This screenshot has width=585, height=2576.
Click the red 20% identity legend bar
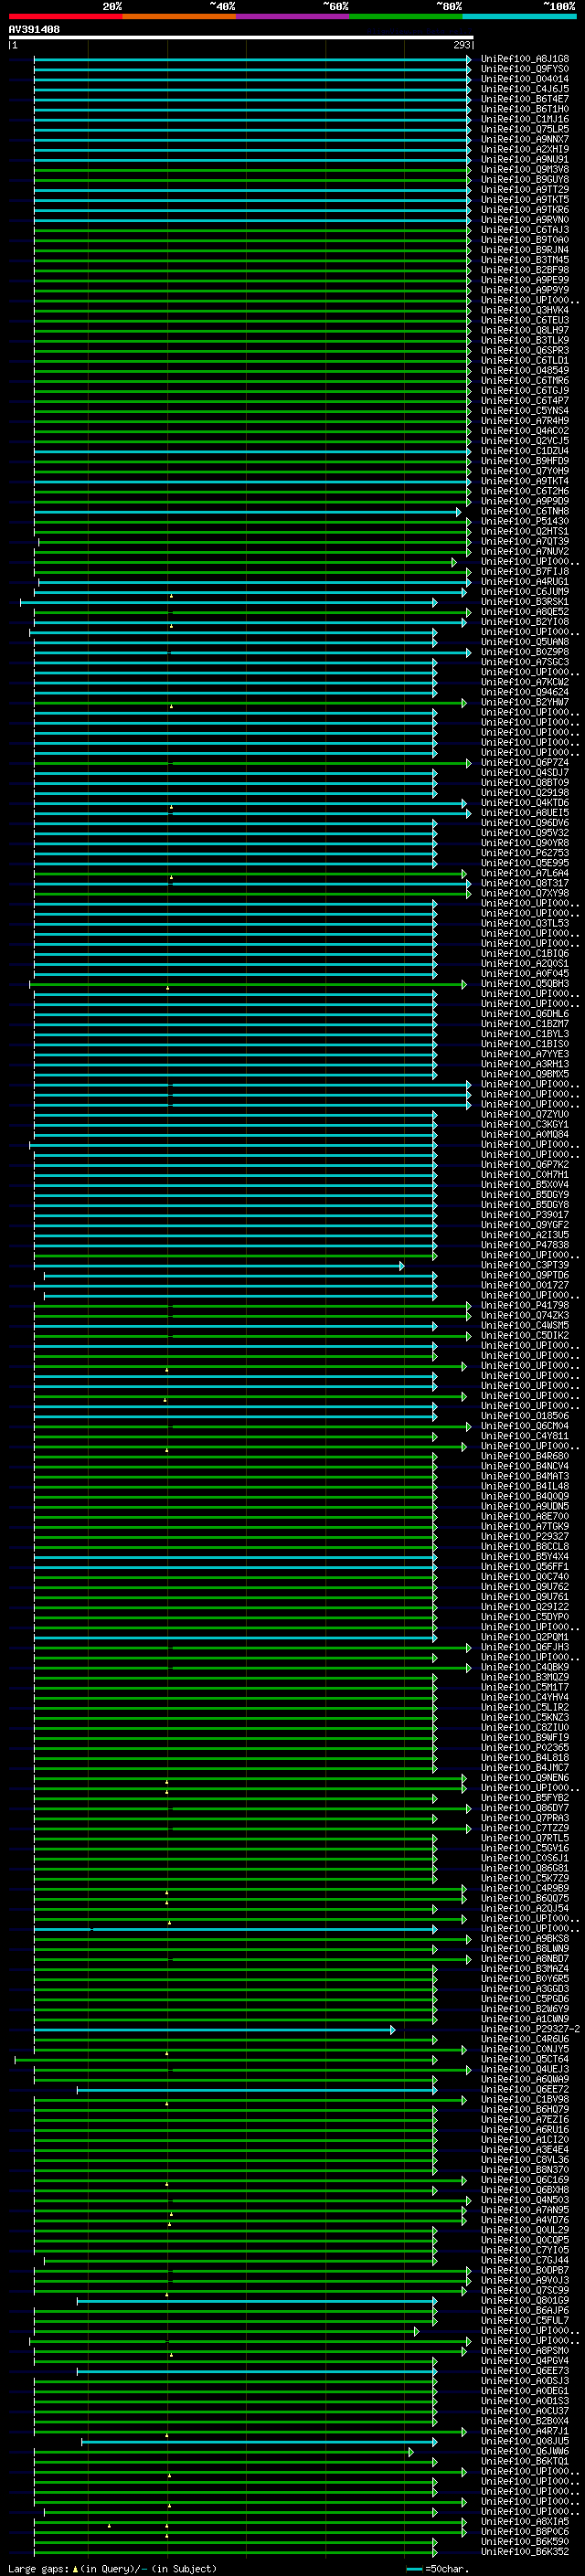66,16
